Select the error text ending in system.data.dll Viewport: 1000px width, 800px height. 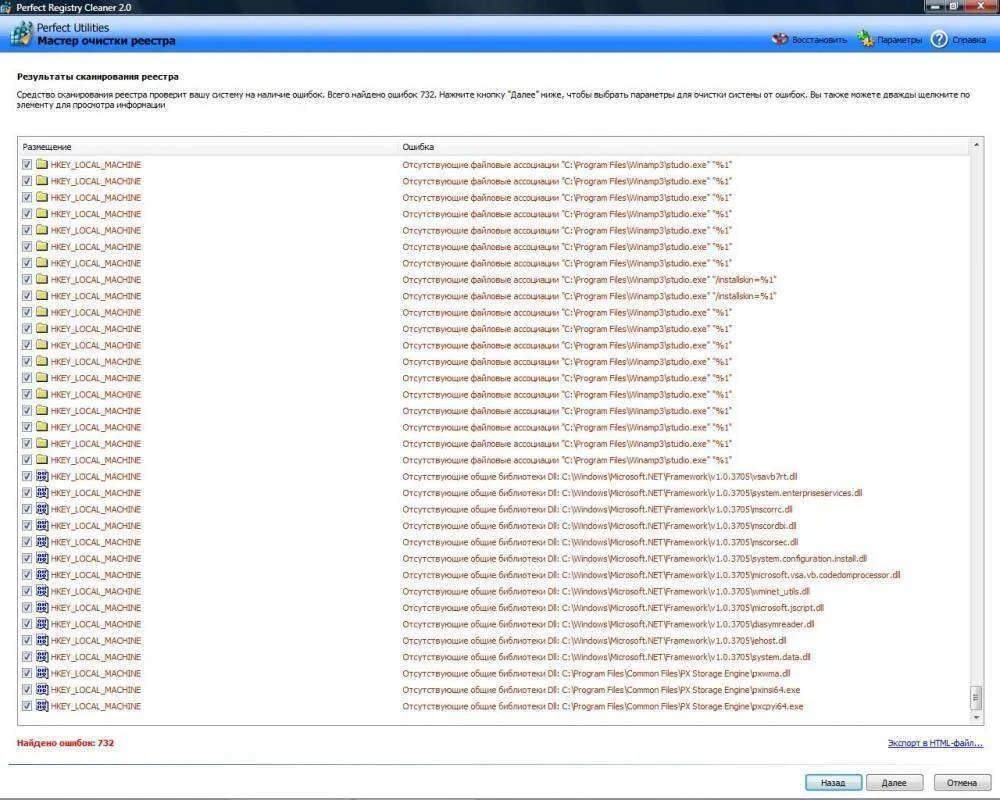coord(607,656)
